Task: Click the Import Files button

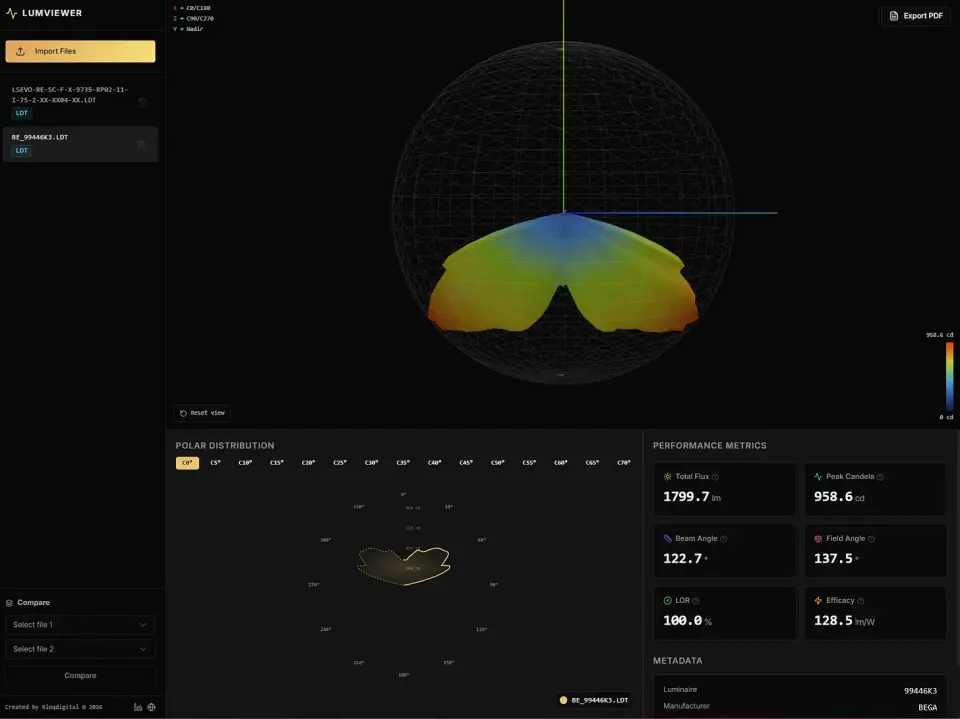Action: pyautogui.click(x=80, y=51)
